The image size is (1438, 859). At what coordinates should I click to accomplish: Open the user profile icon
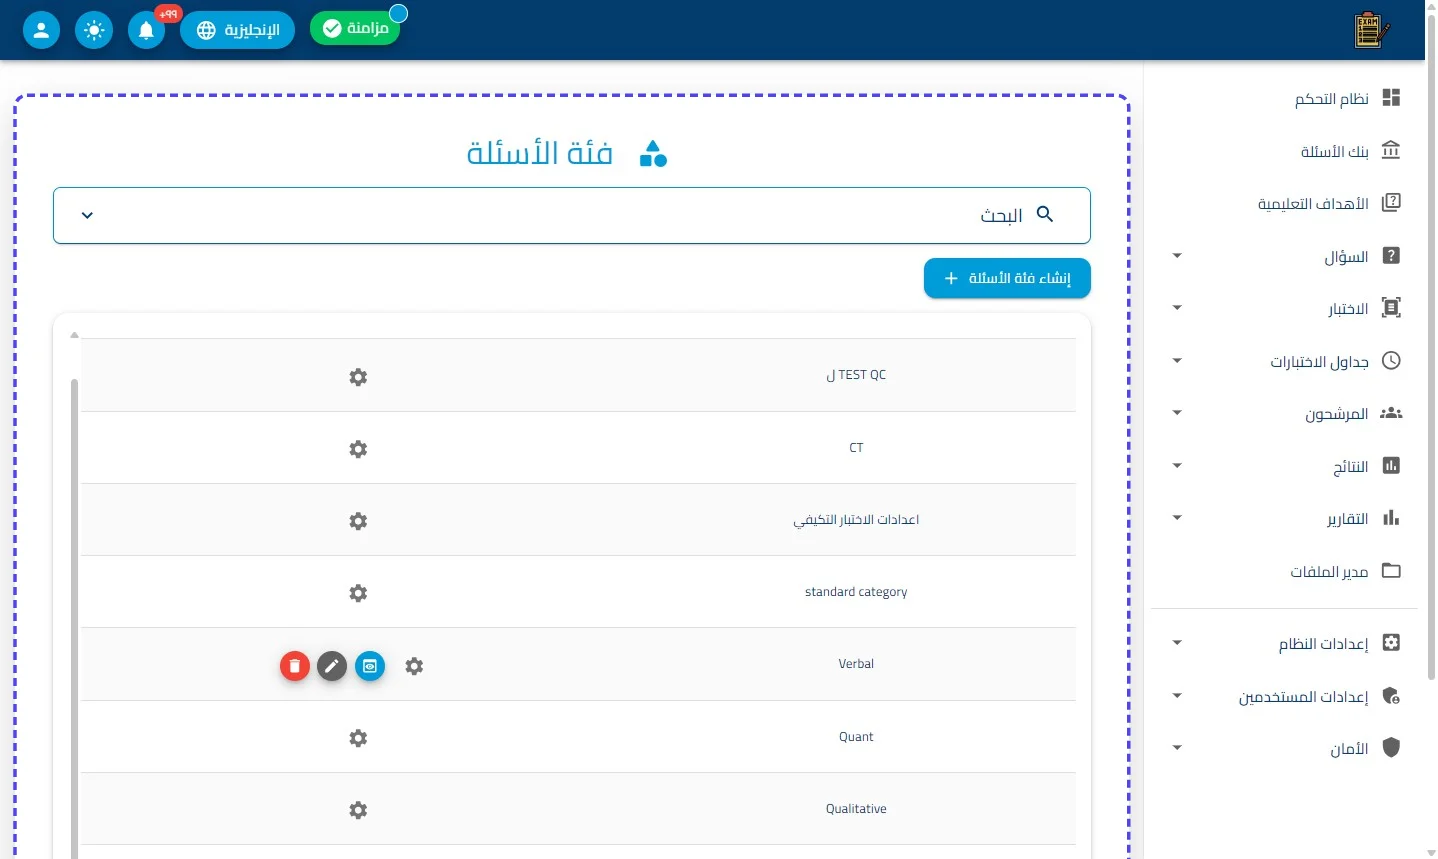(x=41, y=30)
